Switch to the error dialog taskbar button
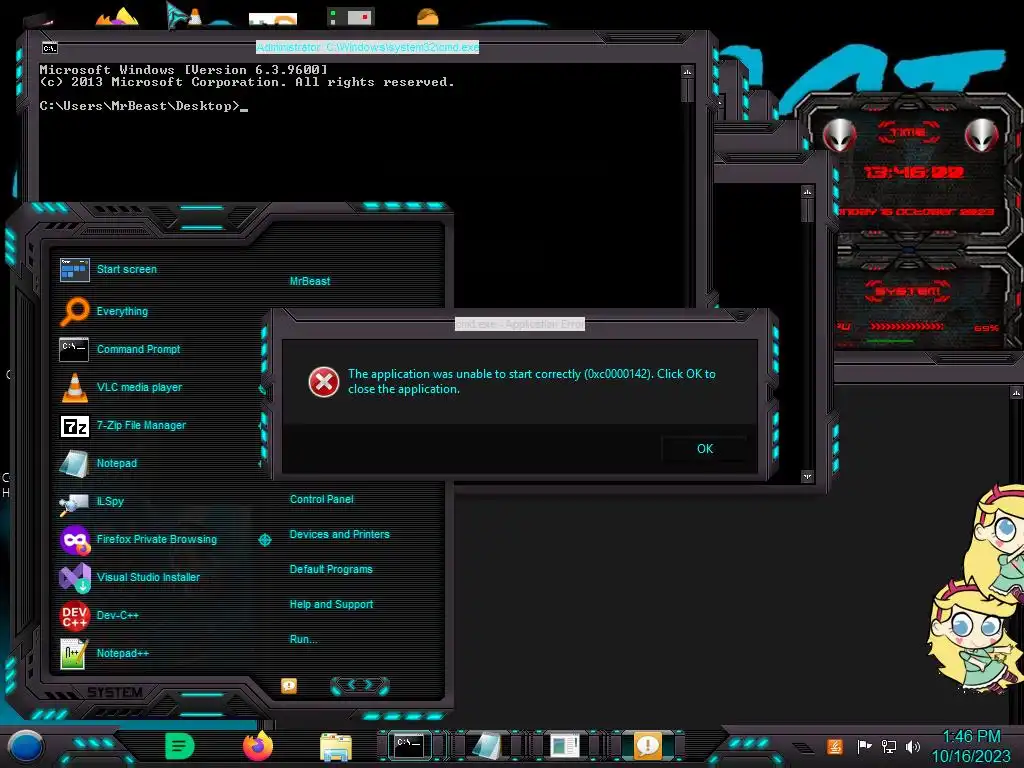 647,746
